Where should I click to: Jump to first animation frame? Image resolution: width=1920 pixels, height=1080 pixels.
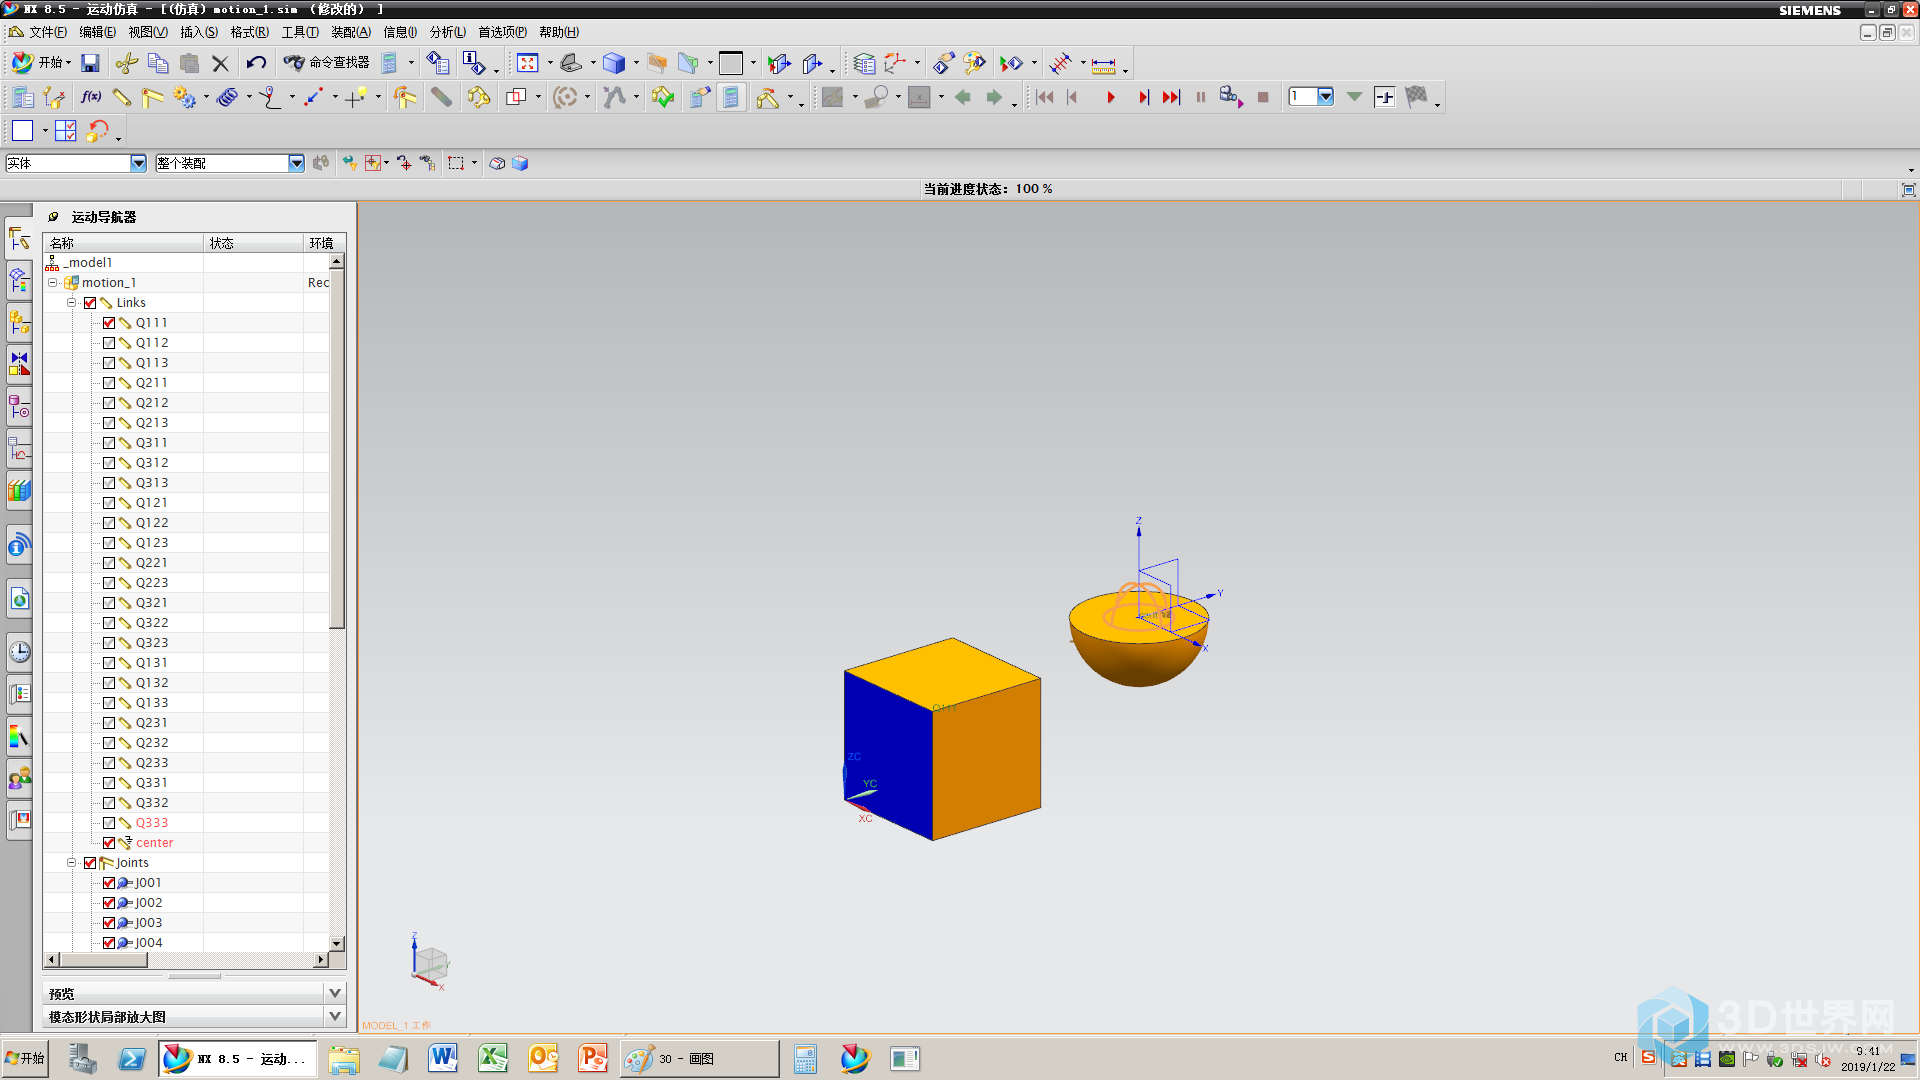click(1044, 97)
